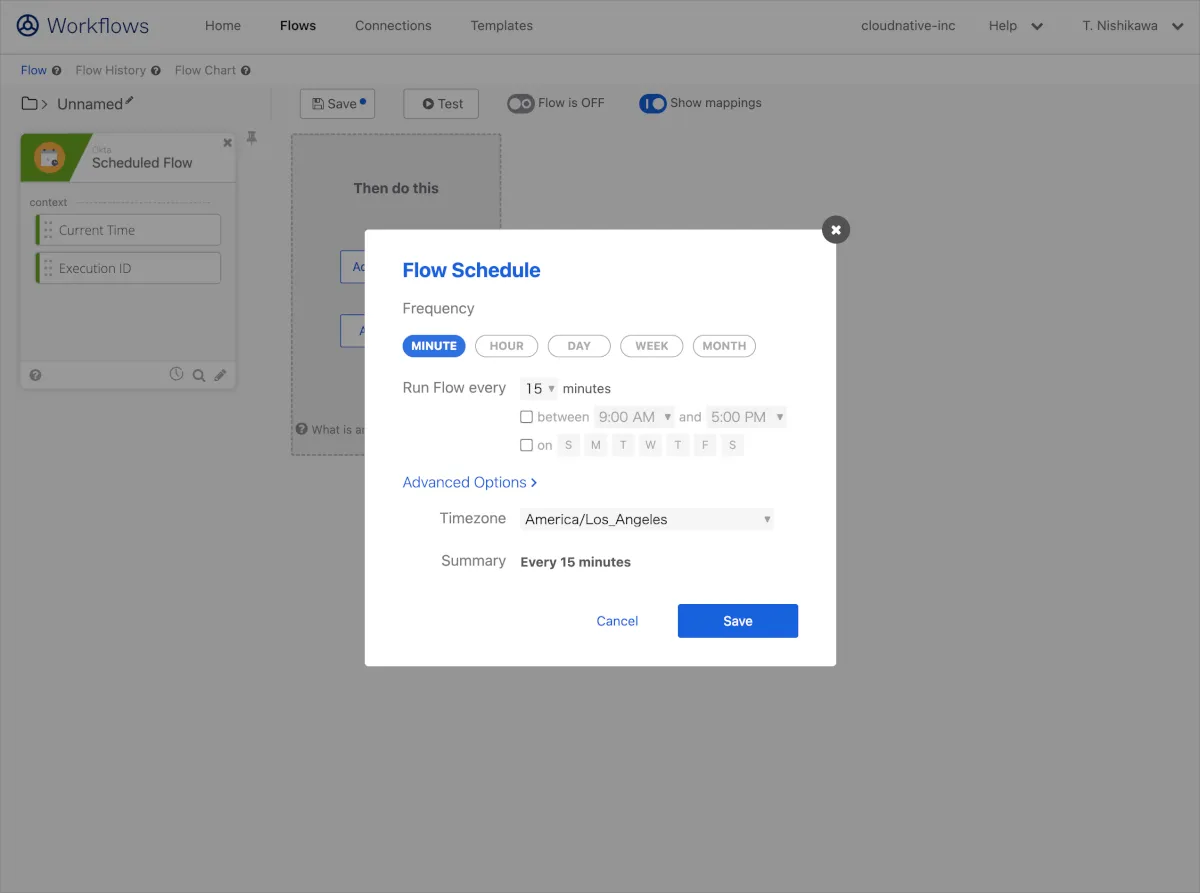Viewport: 1200px width, 893px height.
Task: Toggle the Show mappings switch
Action: (653, 103)
